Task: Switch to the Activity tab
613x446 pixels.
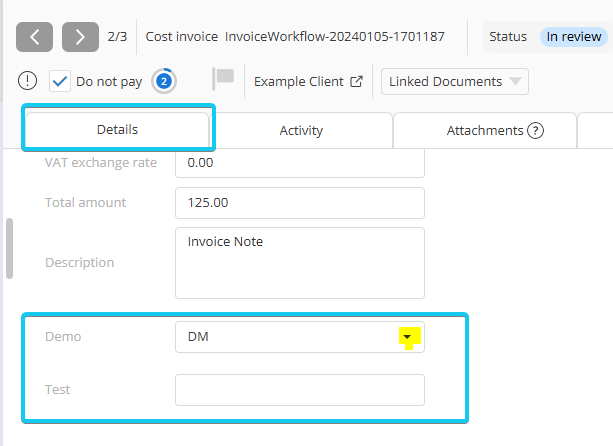Action: (301, 130)
